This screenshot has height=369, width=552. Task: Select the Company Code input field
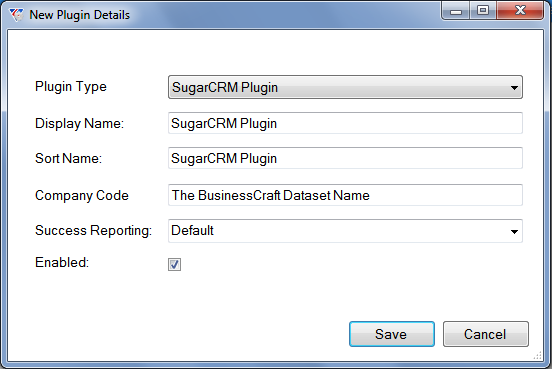(345, 195)
